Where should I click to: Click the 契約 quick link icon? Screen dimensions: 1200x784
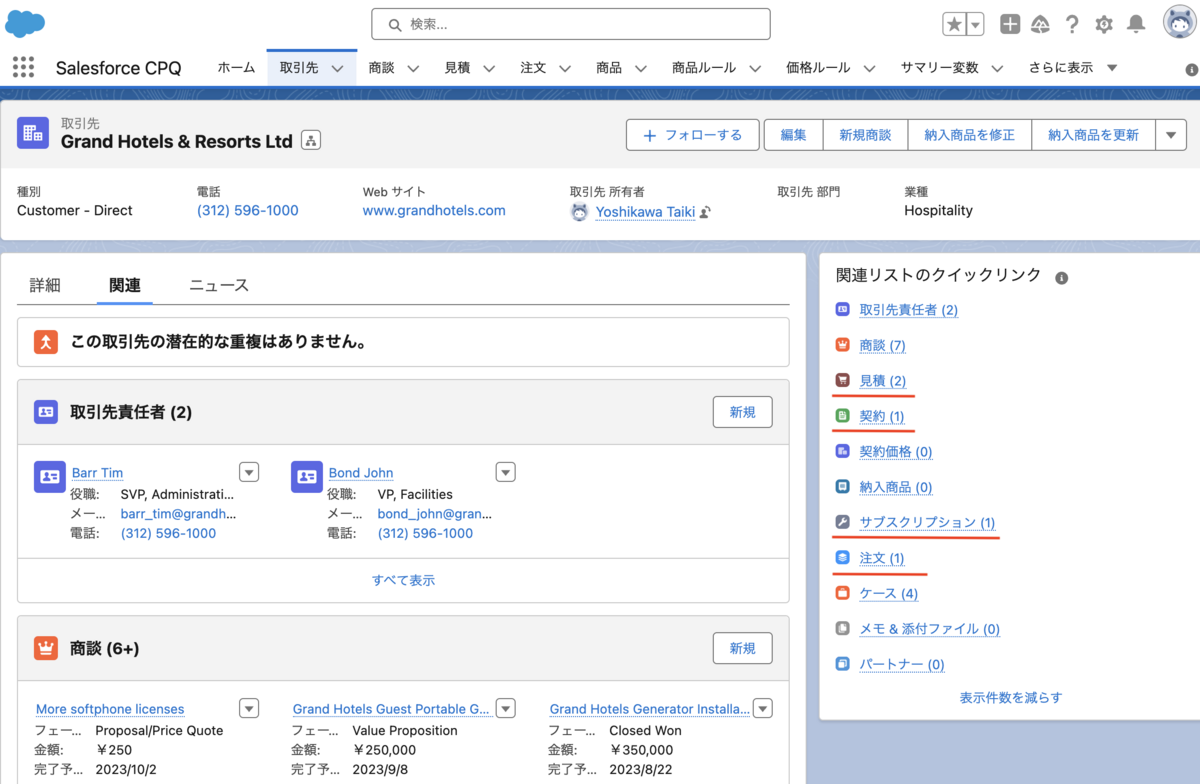point(841,416)
